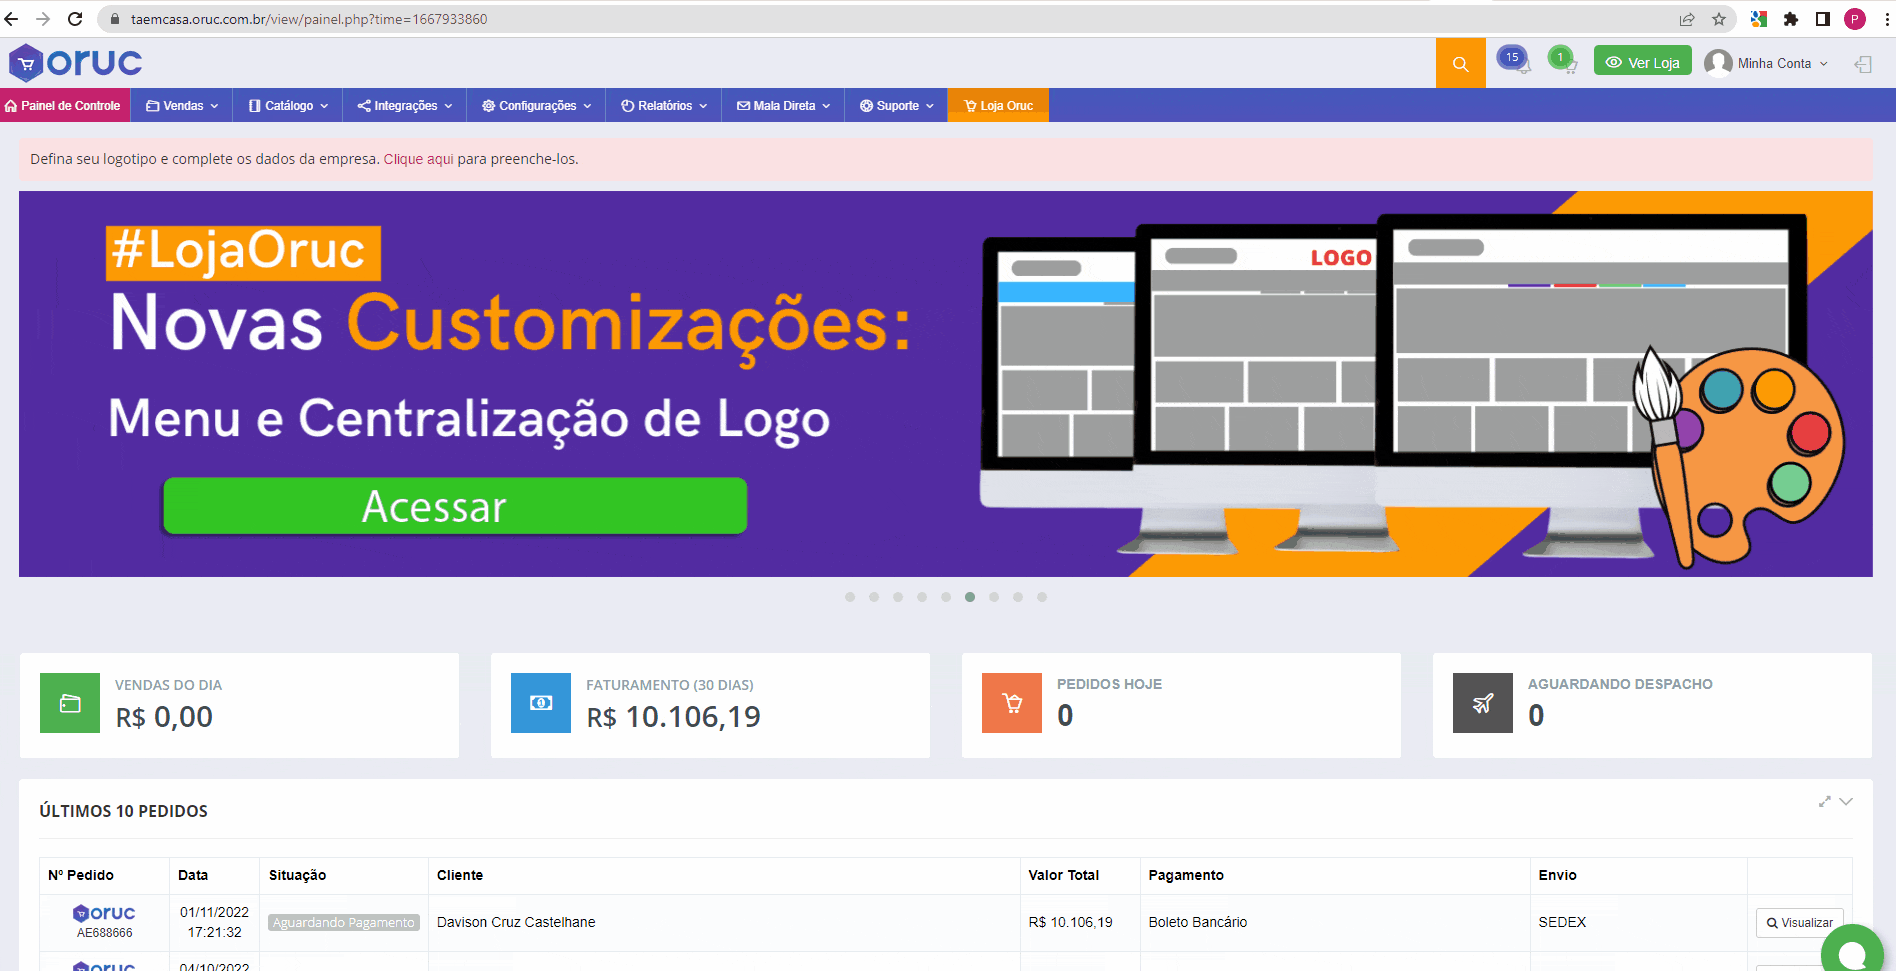Select fifth carousel dot

pyautogui.click(x=946, y=597)
